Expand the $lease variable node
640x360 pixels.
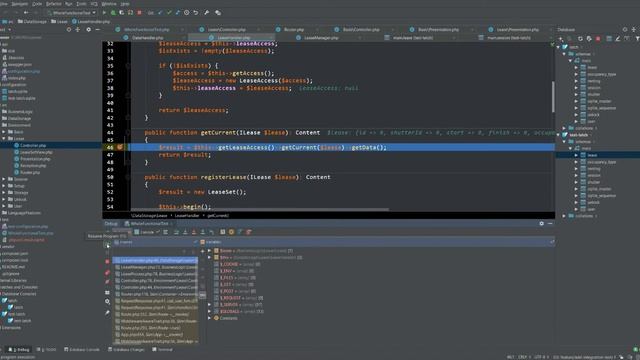pyautogui.click(x=209, y=251)
